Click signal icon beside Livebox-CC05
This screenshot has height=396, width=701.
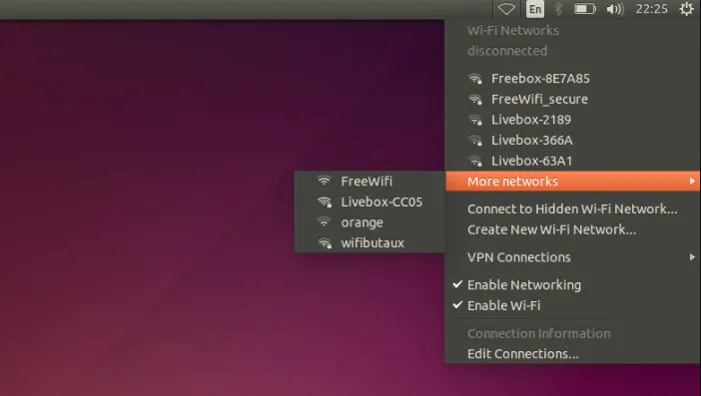pyautogui.click(x=324, y=202)
